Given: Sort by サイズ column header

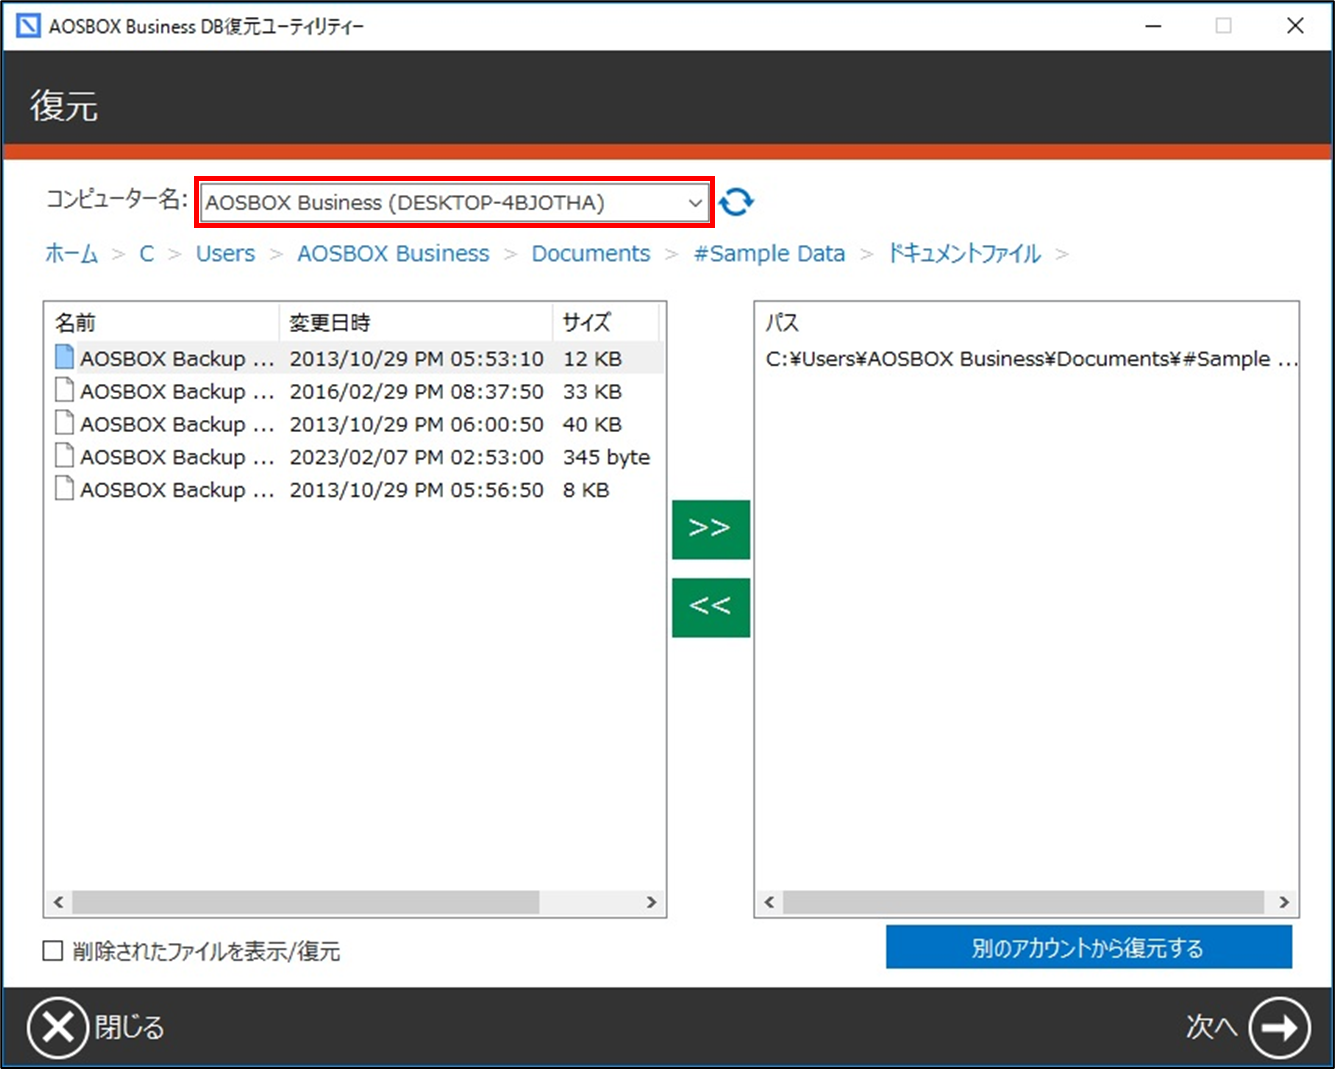Looking at the screenshot, I should click(605, 323).
